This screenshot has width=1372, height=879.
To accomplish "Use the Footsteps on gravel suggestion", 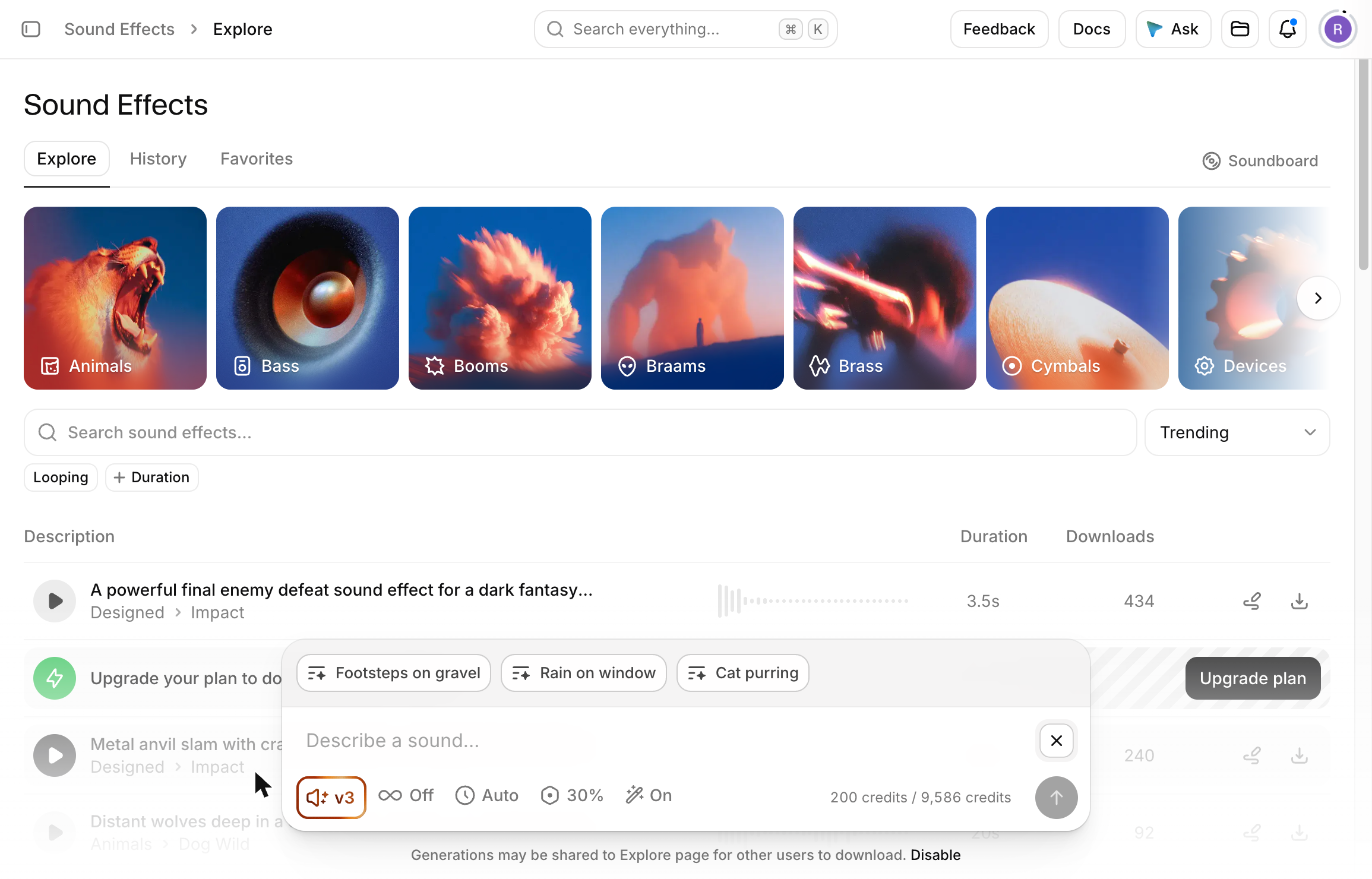I will coord(394,673).
